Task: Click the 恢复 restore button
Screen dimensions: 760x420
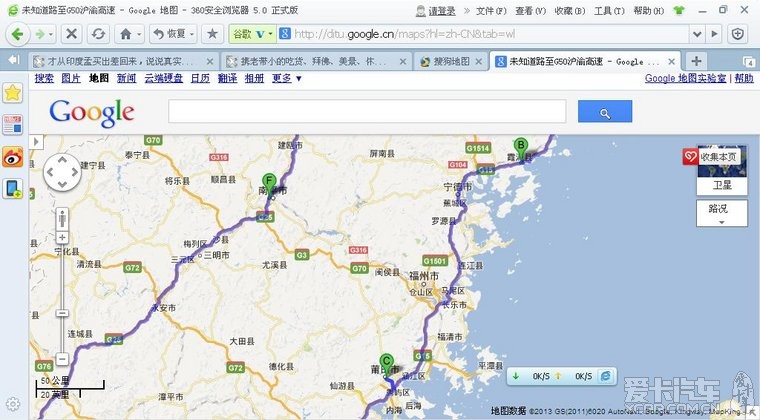Action: coord(173,34)
